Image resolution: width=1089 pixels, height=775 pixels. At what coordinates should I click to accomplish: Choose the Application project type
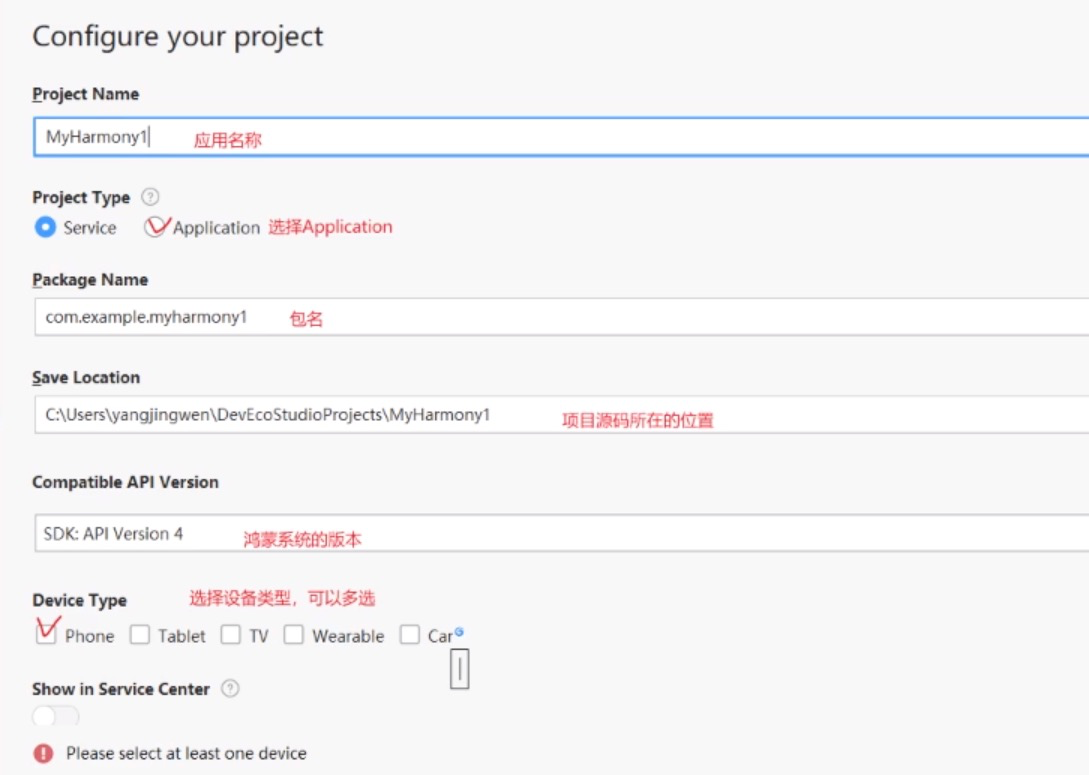click(x=156, y=227)
